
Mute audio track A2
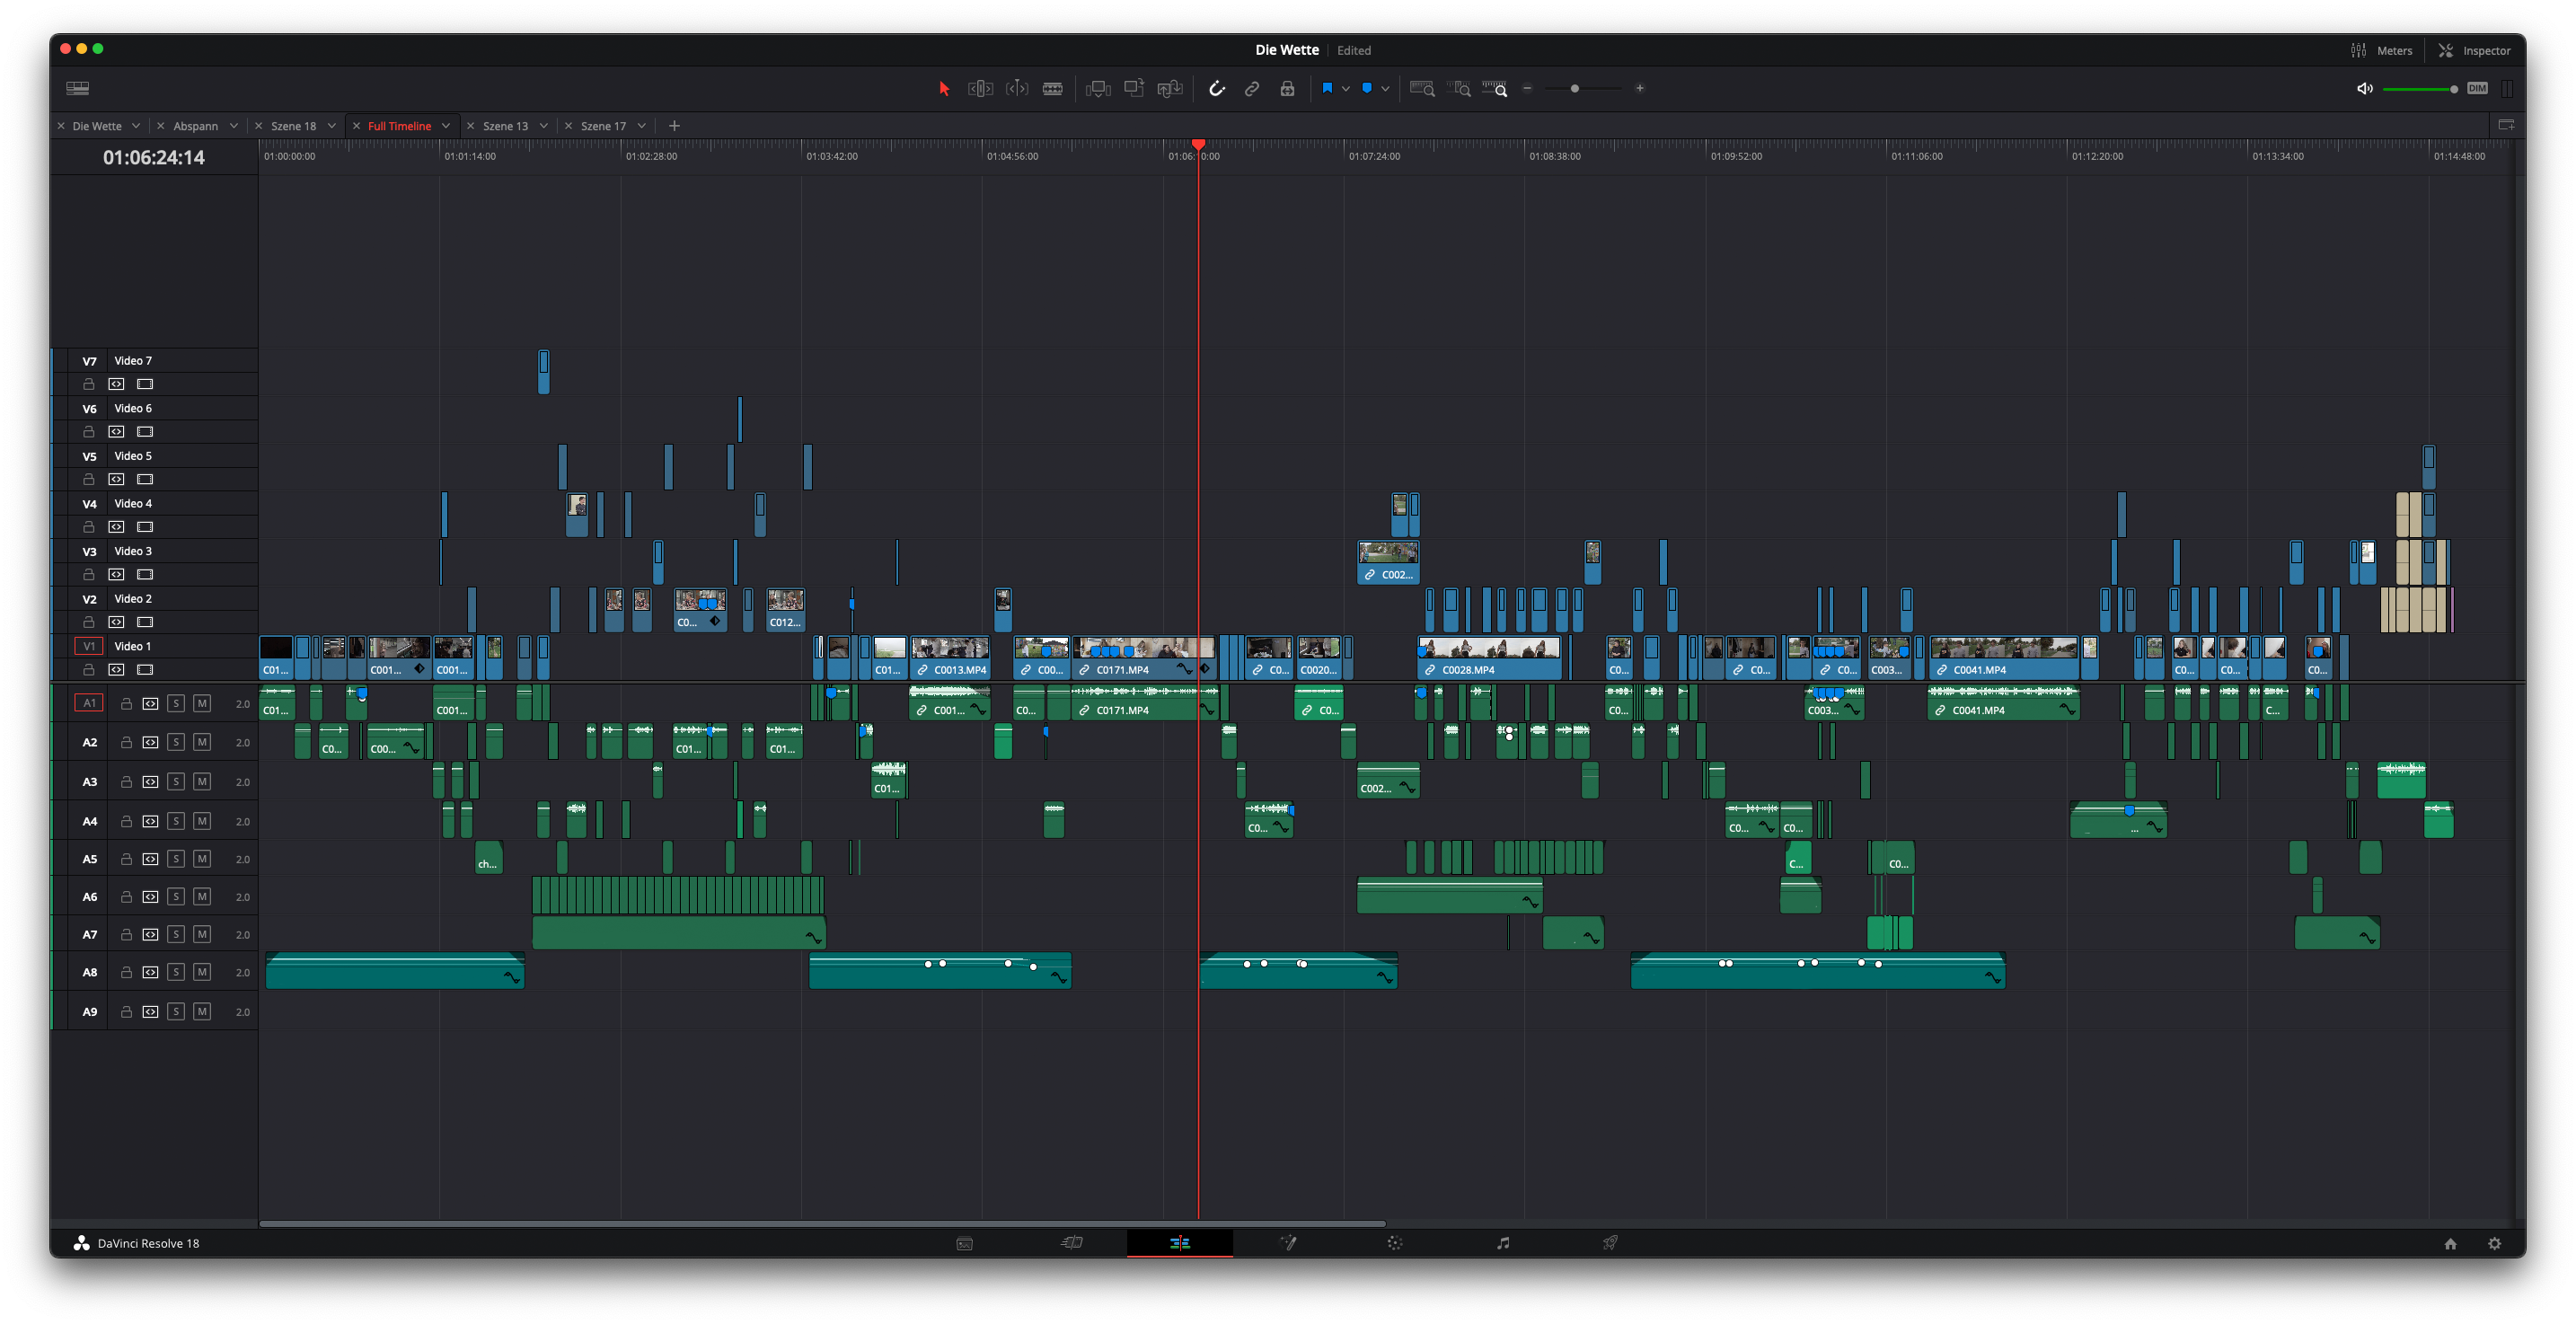202,742
